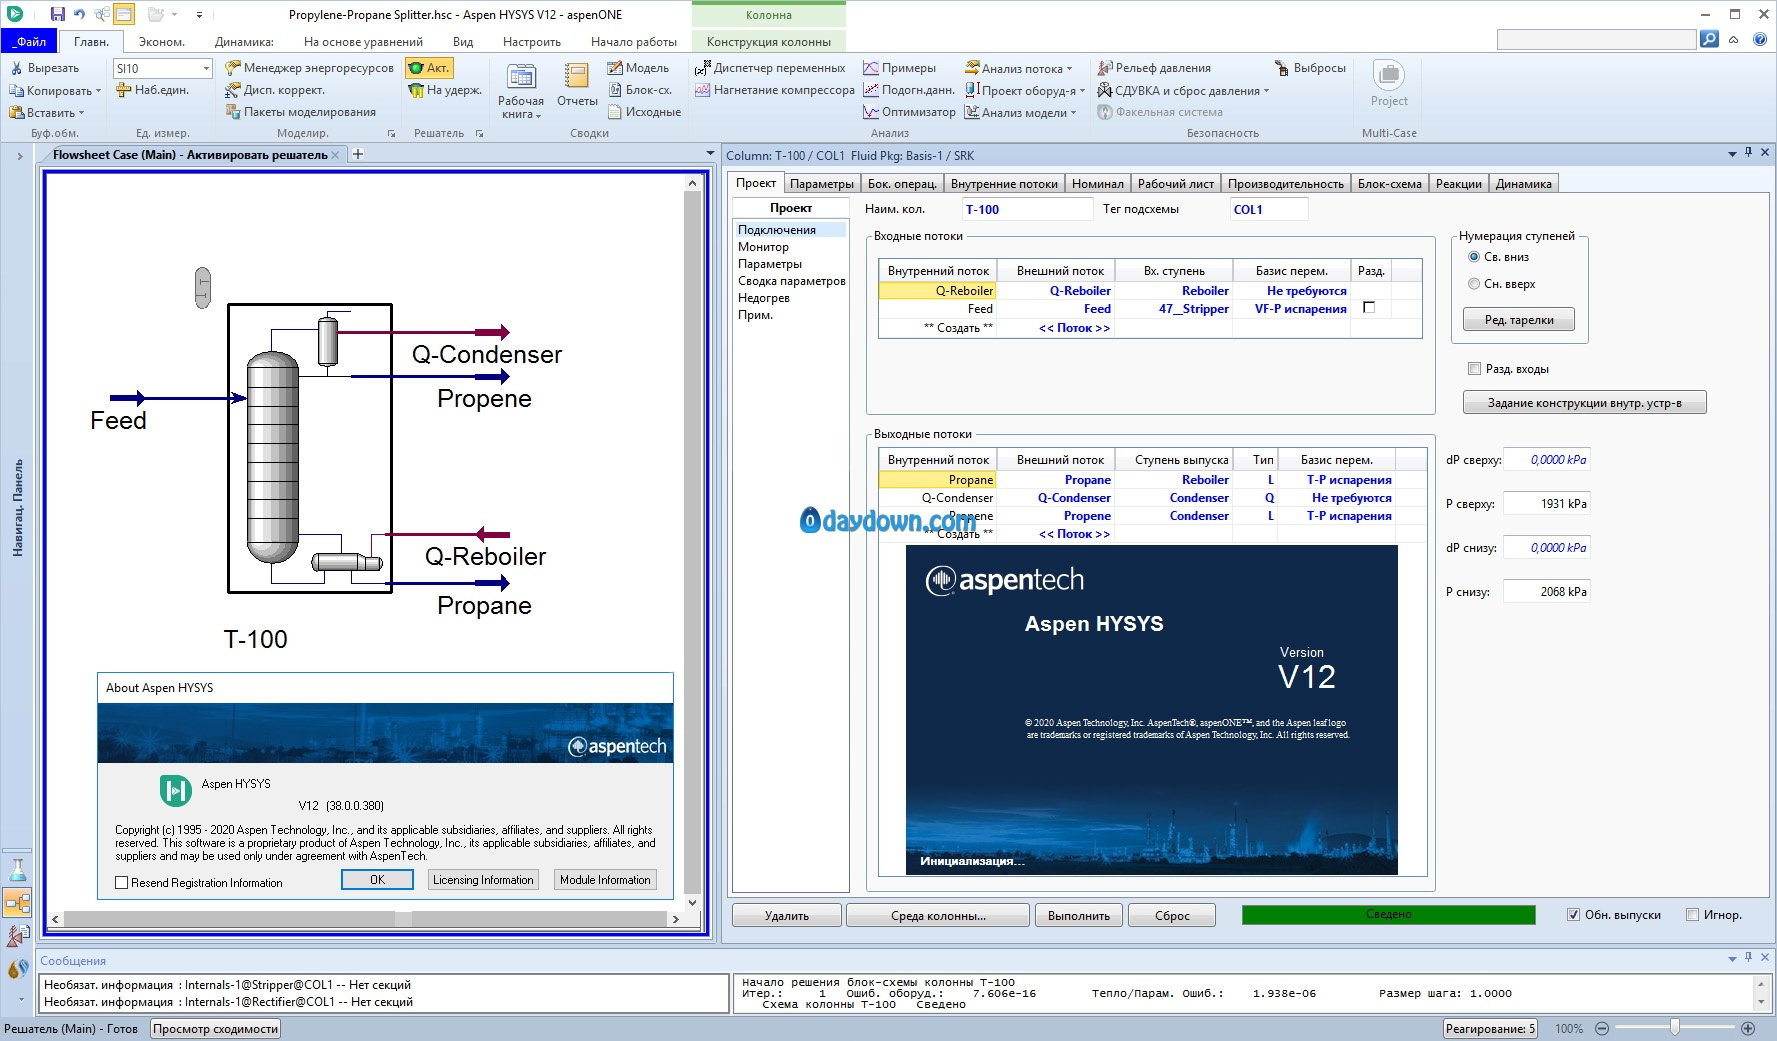Screen dimensions: 1777x1041
Task: Click OK in About Aspen HYSYS dialog
Action: (377, 879)
